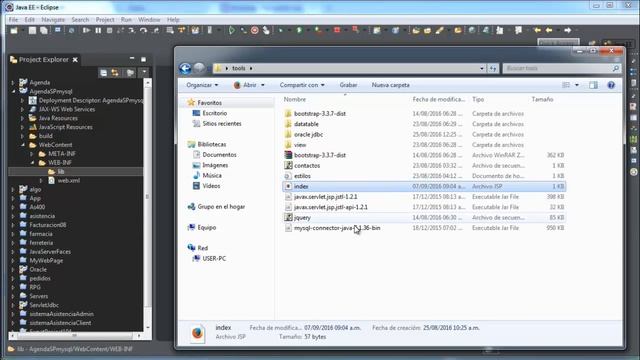Image resolution: width=640 pixels, height=360 pixels.
Task: Toggle Link with Editor in Project Explorer
Action: (x=115, y=73)
